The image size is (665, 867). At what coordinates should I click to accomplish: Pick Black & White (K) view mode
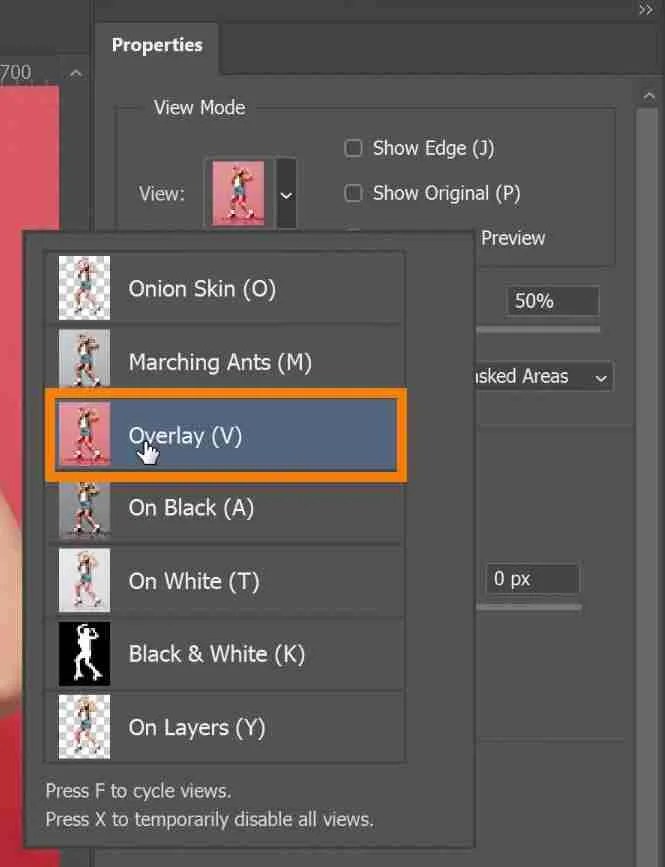coord(224,654)
